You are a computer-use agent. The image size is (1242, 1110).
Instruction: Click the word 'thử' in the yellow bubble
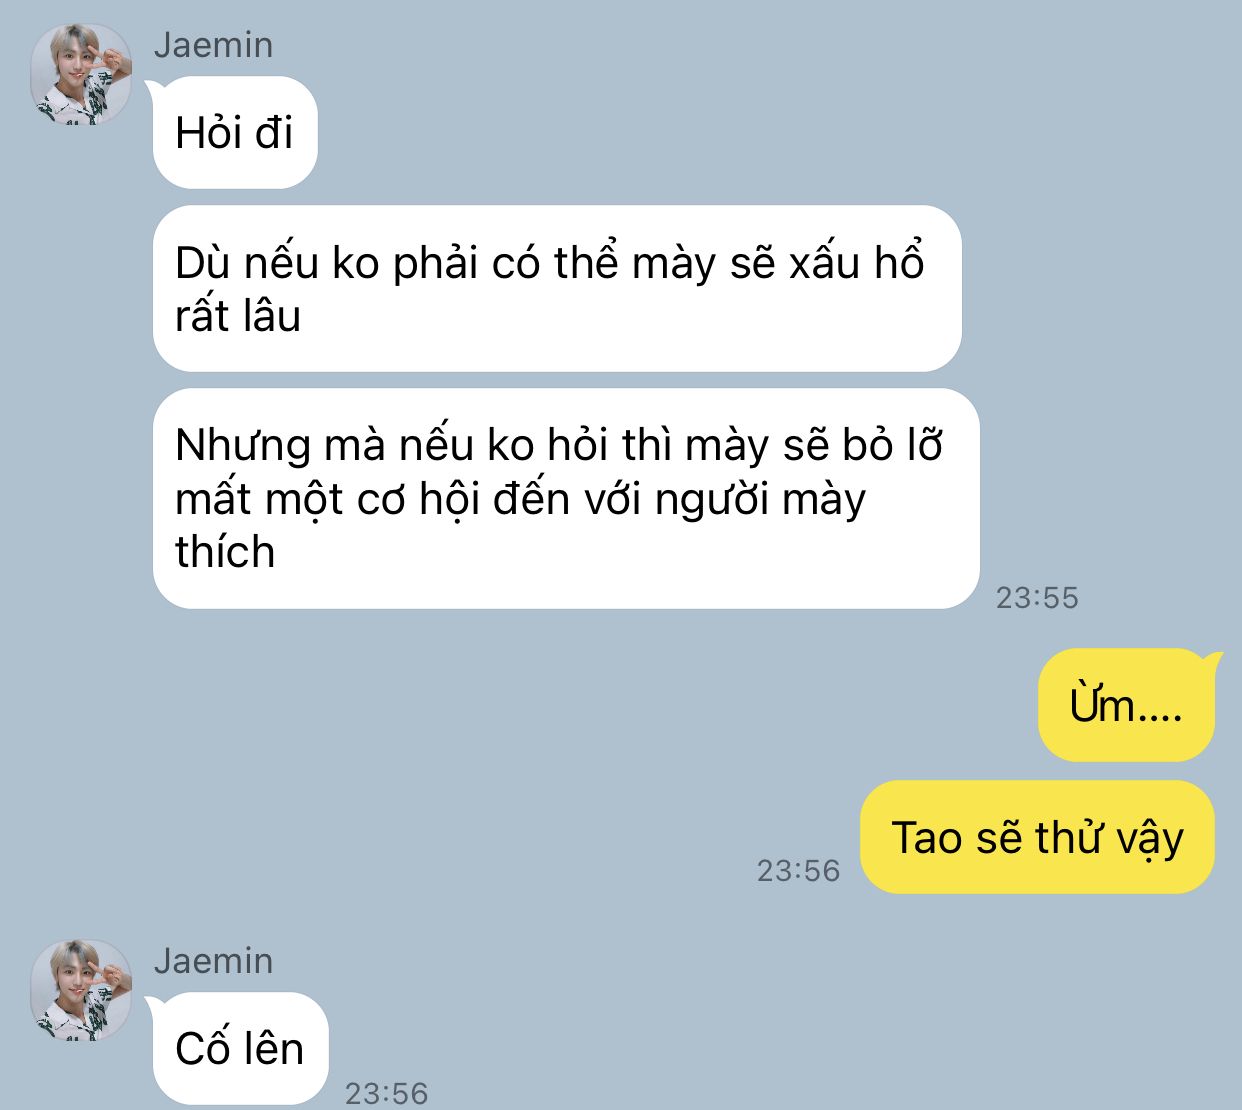(1068, 837)
